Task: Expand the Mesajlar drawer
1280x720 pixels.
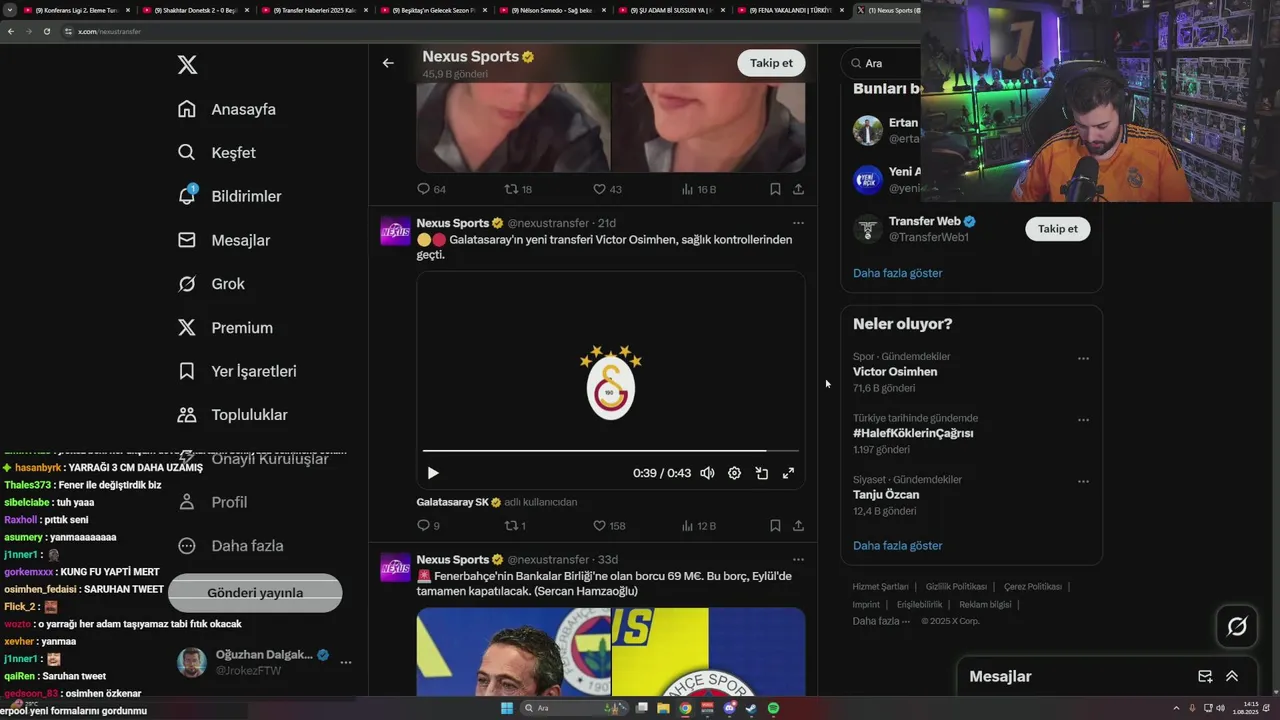Action: (x=1232, y=677)
